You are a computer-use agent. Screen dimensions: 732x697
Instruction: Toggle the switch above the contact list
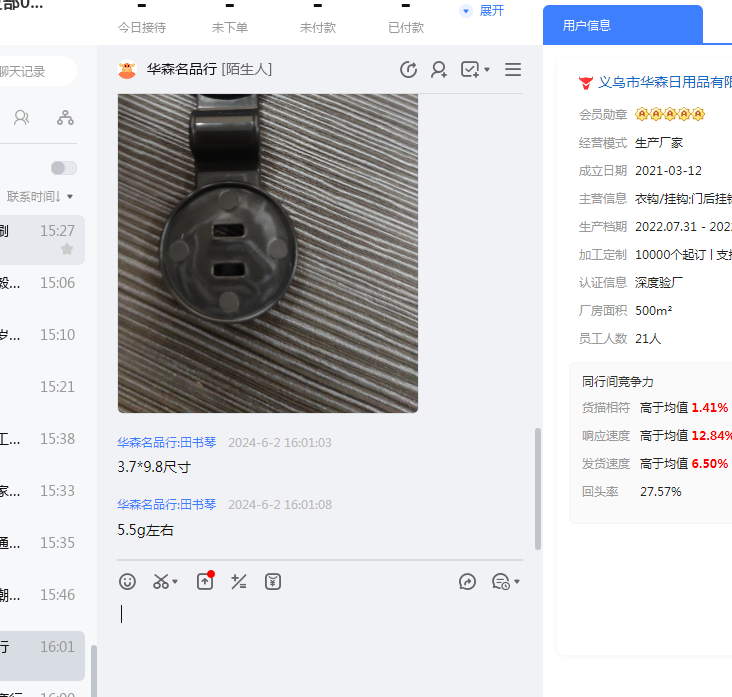click(x=63, y=168)
